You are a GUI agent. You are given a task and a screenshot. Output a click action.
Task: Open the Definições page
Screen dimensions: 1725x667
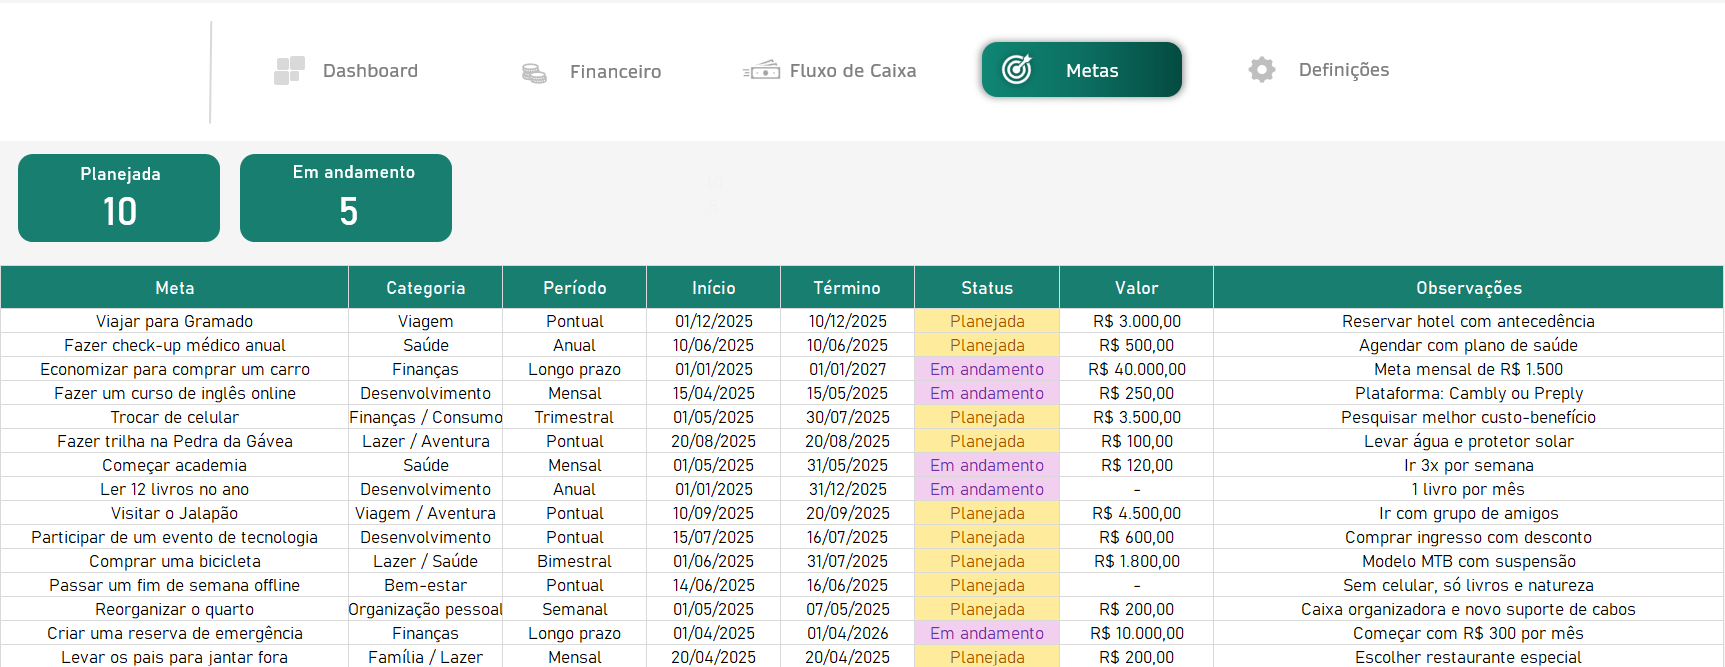pyautogui.click(x=1343, y=70)
